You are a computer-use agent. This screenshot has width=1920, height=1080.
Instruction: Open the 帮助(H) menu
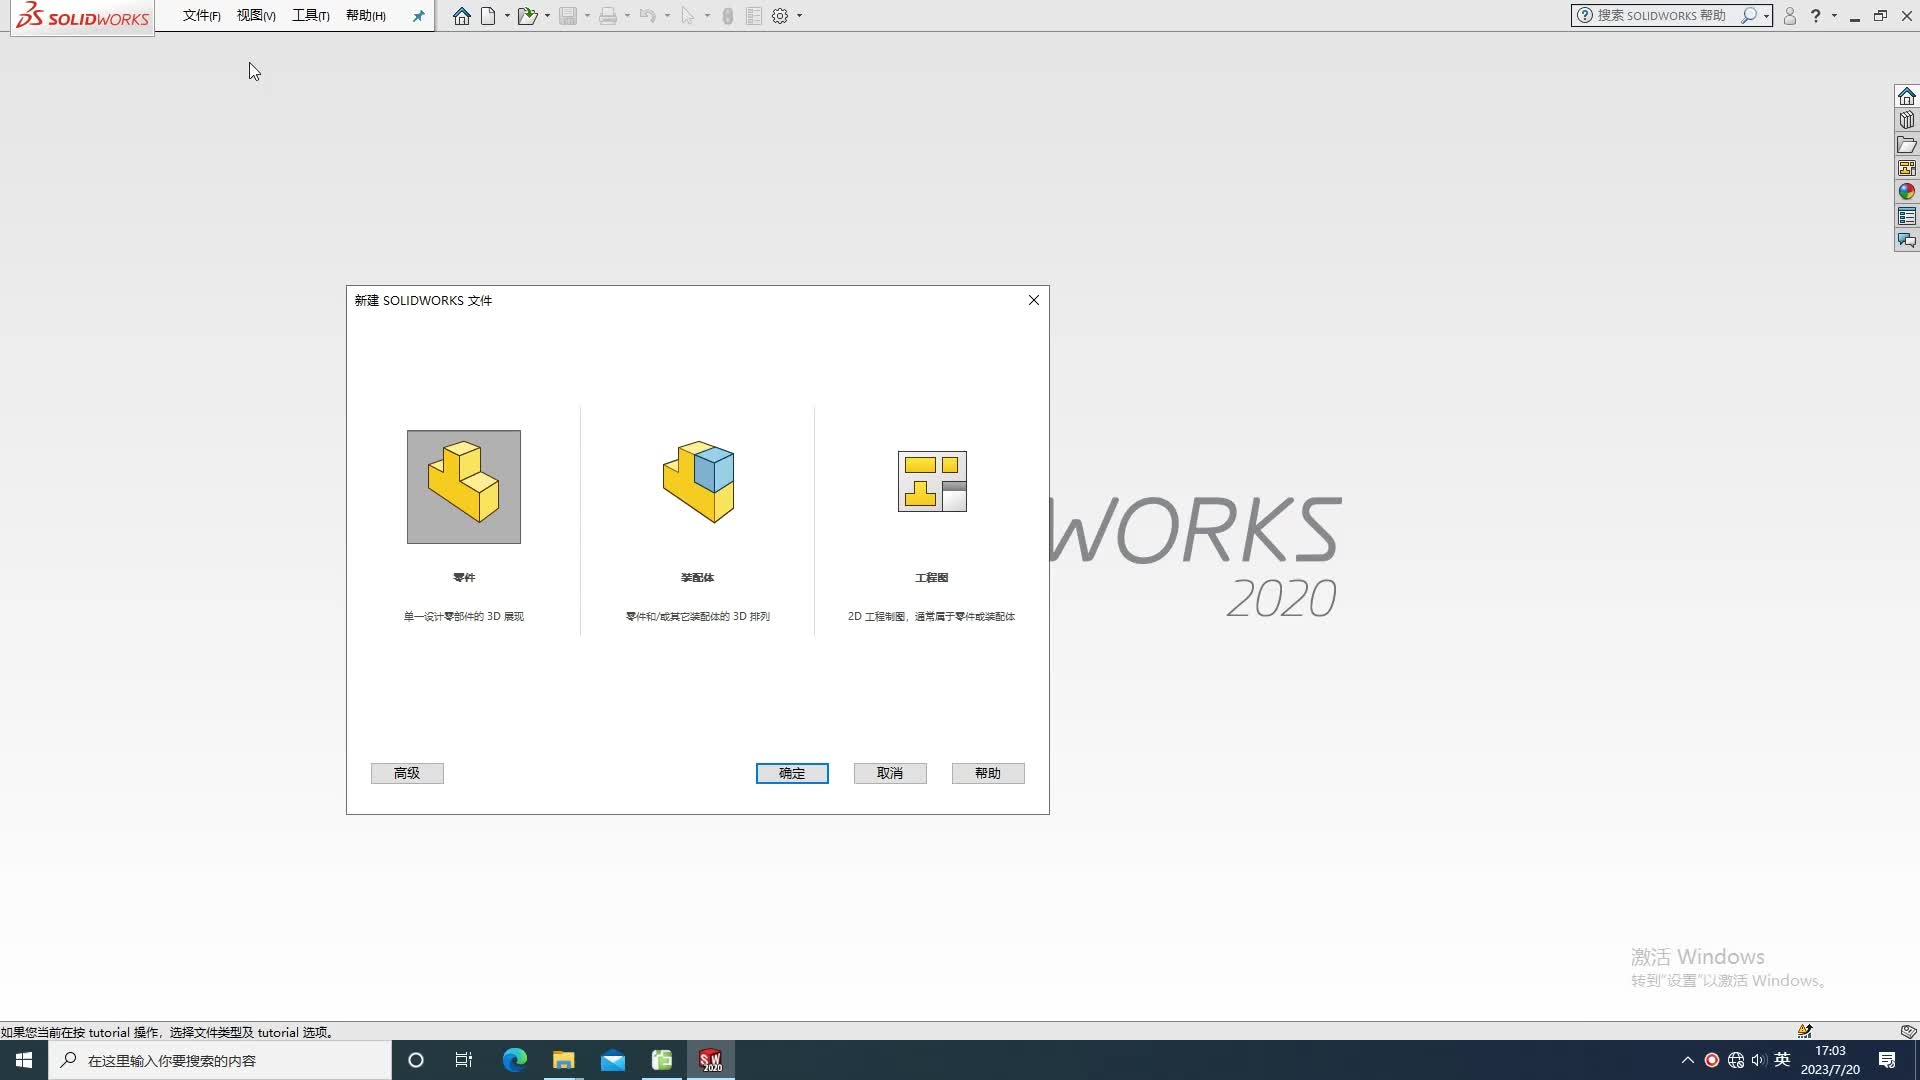click(365, 16)
